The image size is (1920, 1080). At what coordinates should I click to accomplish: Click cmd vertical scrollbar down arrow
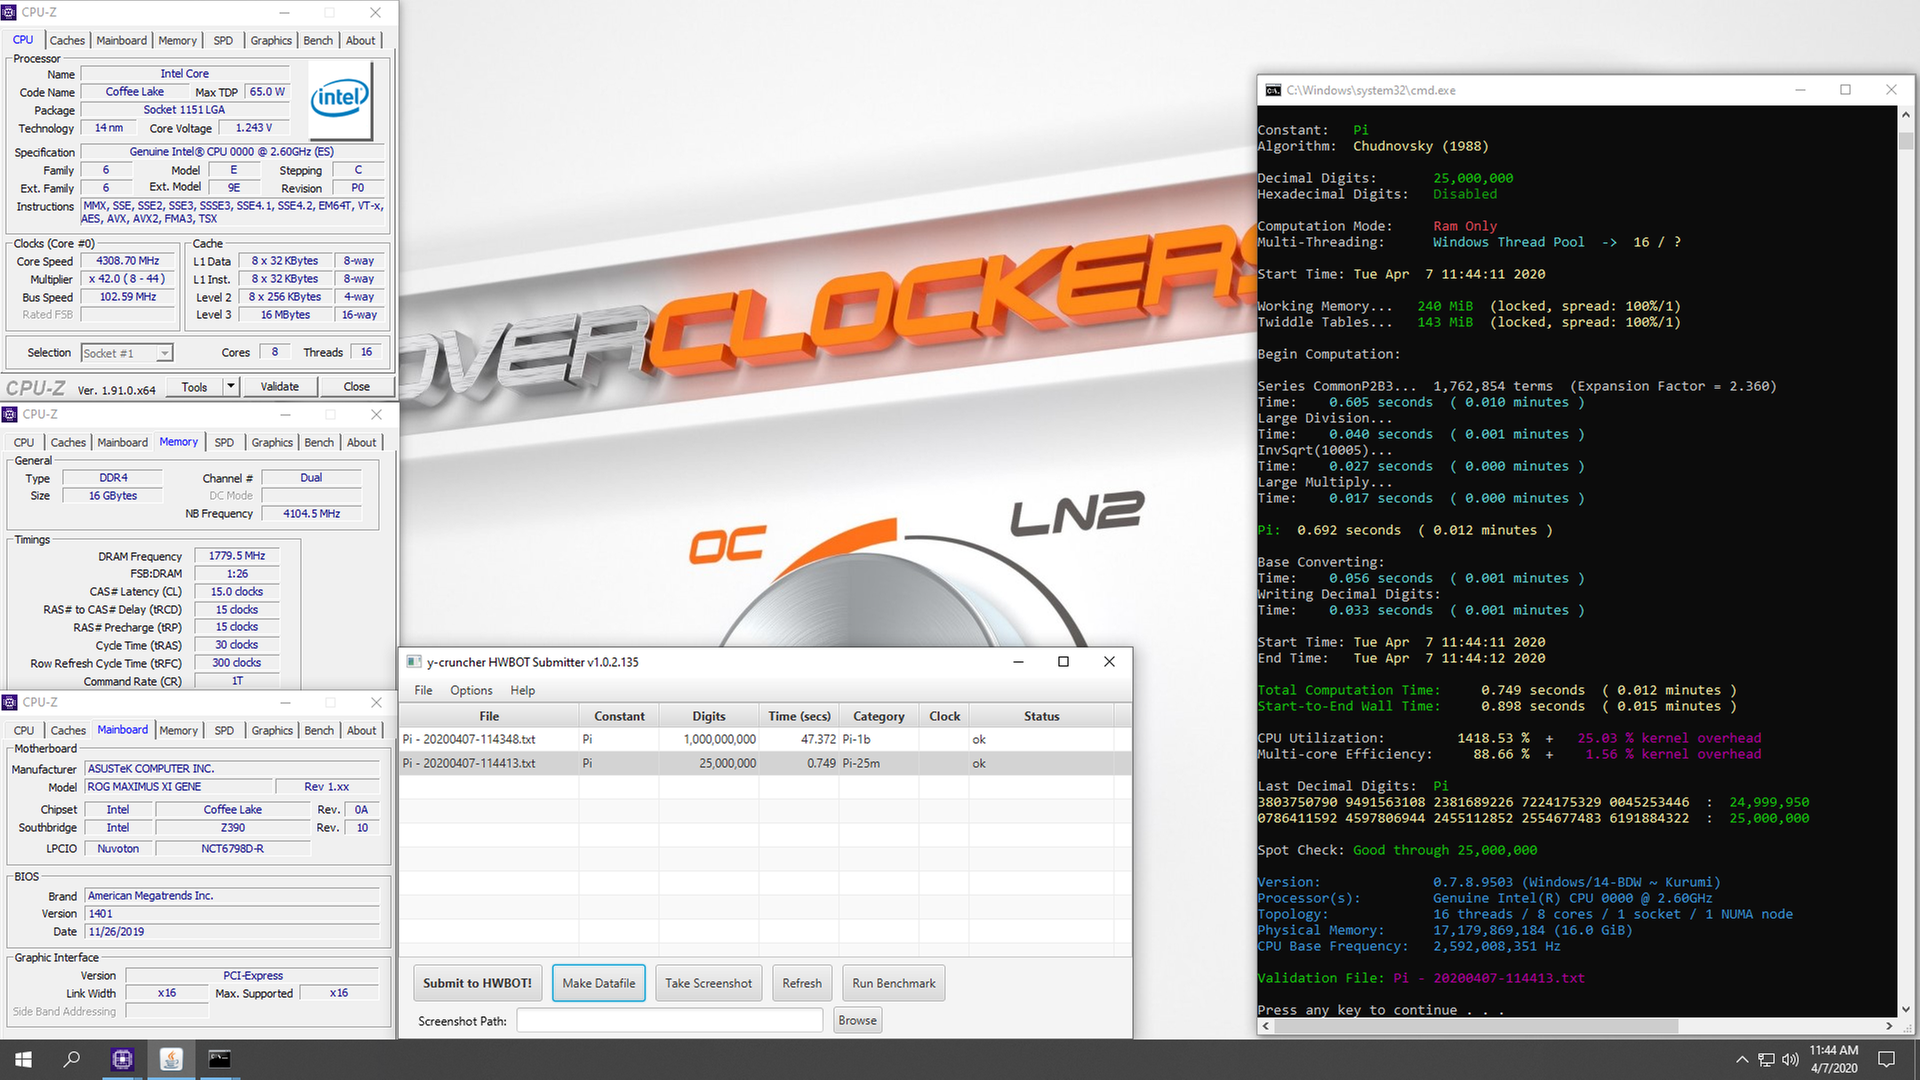point(1906,1009)
